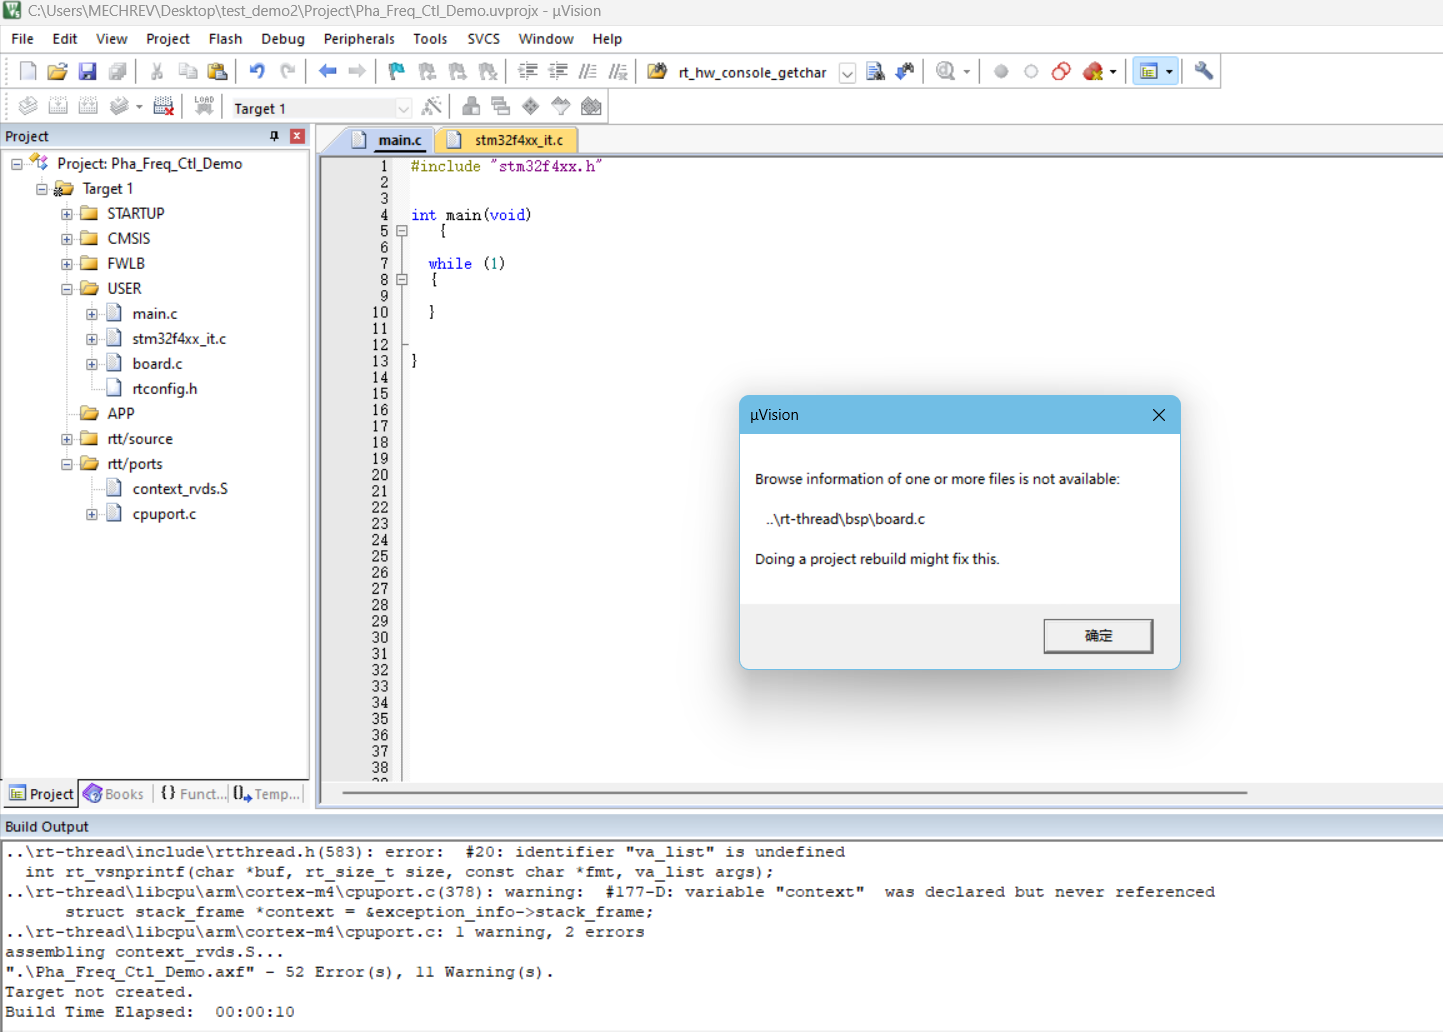This screenshot has width=1443, height=1032.
Task: Expand the Select Target dropdown
Action: 403,107
